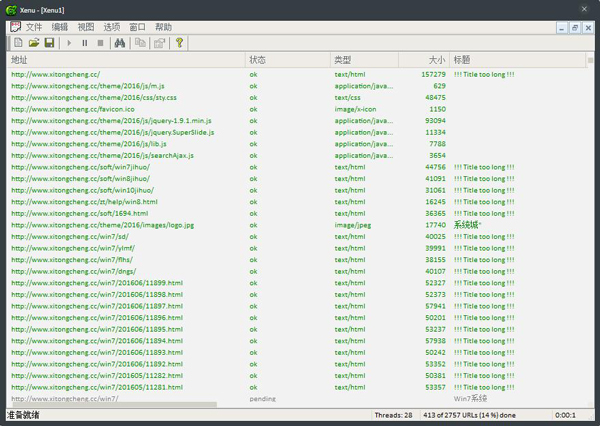Click the Copy toolbar icon
The width and height of the screenshot is (600, 426).
(140, 43)
